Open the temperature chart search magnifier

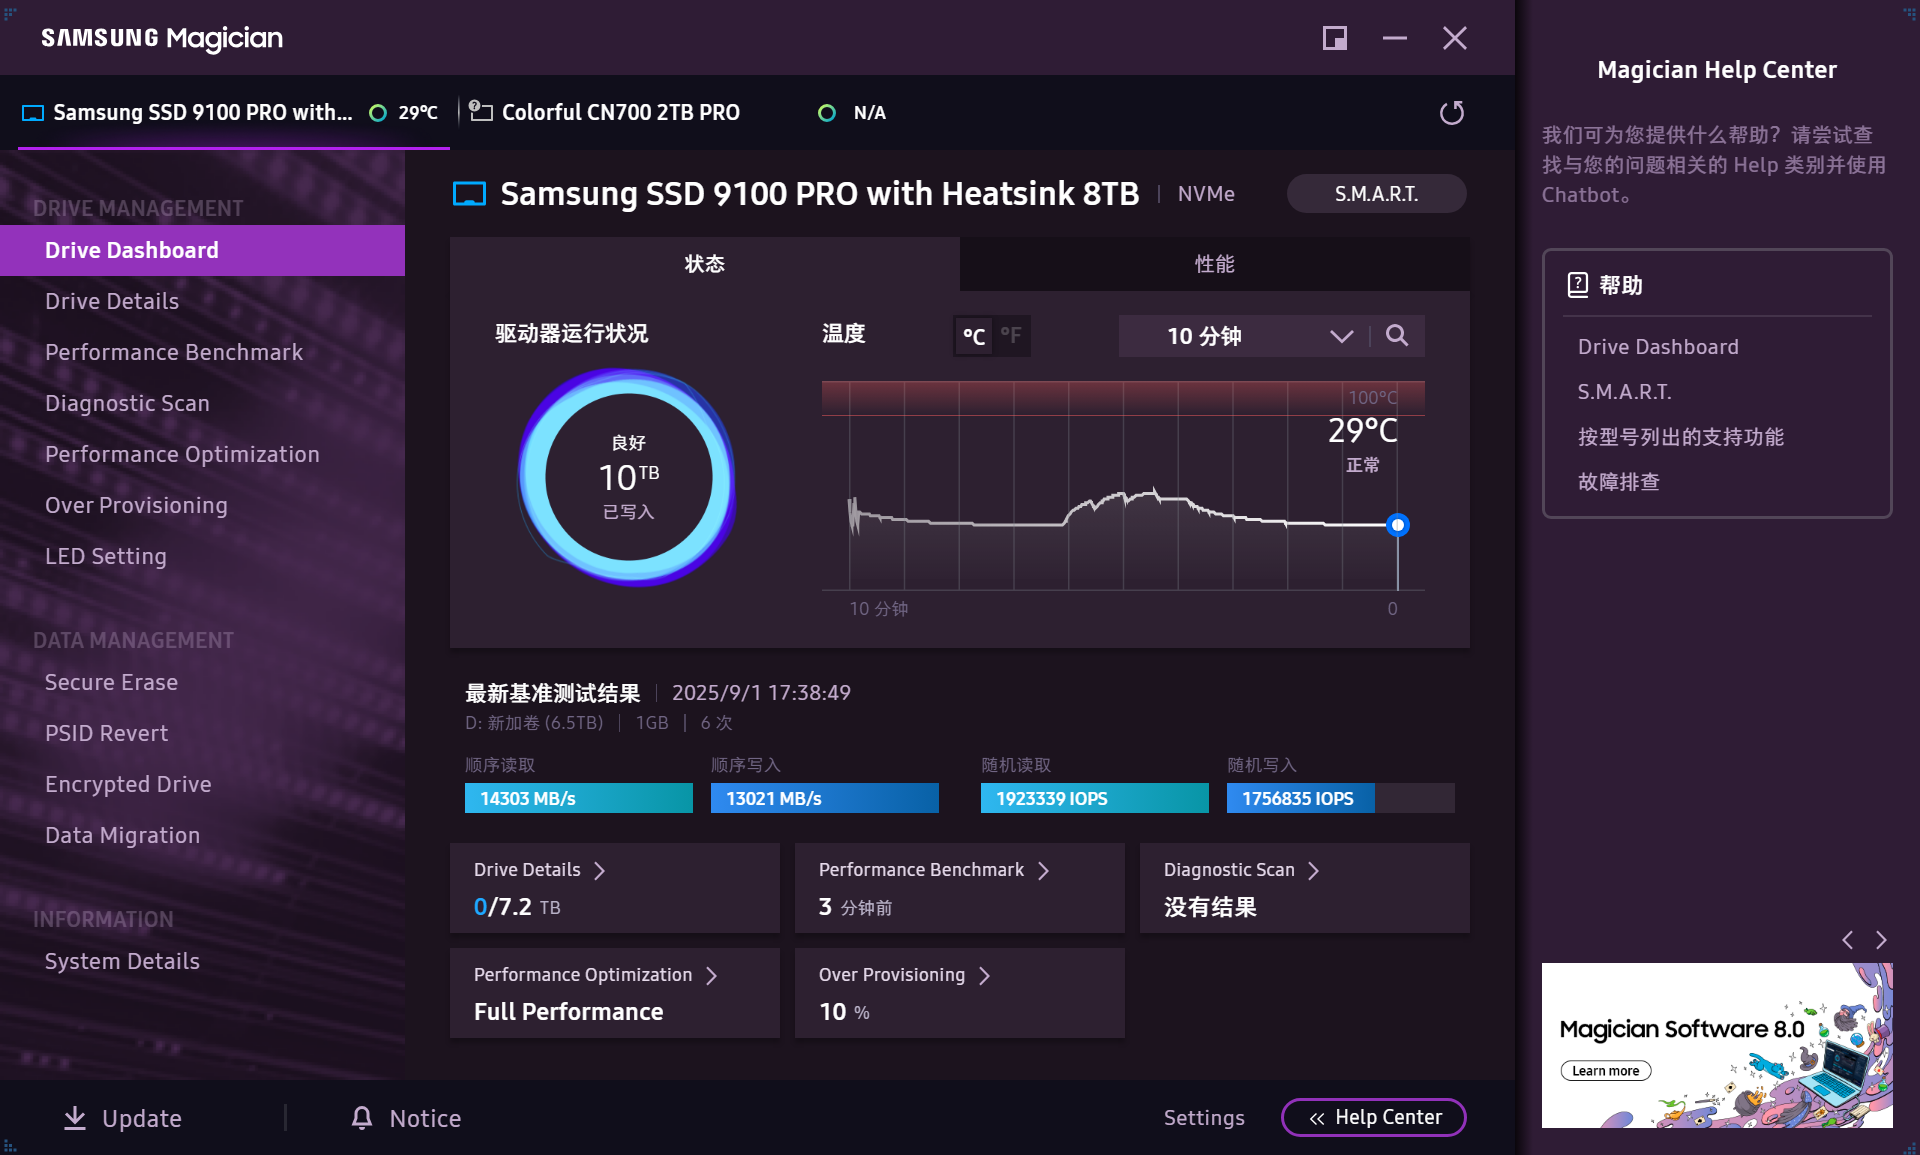coord(1397,336)
